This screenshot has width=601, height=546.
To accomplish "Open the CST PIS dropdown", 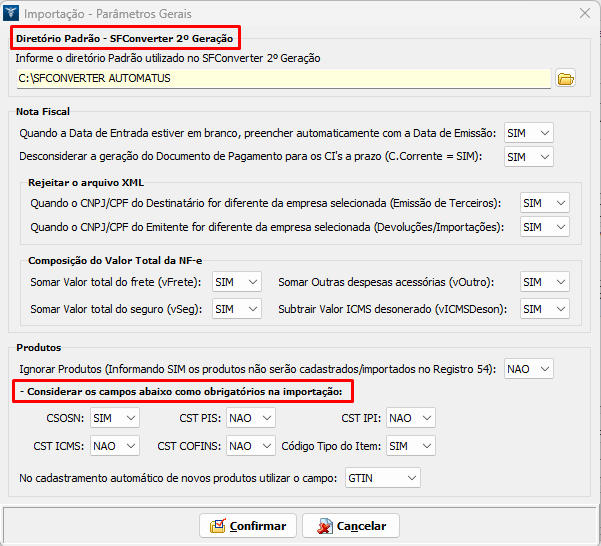I will (250, 418).
